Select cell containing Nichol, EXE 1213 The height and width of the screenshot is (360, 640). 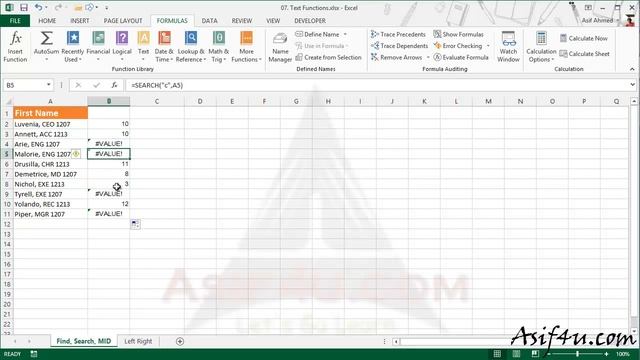pos(51,184)
